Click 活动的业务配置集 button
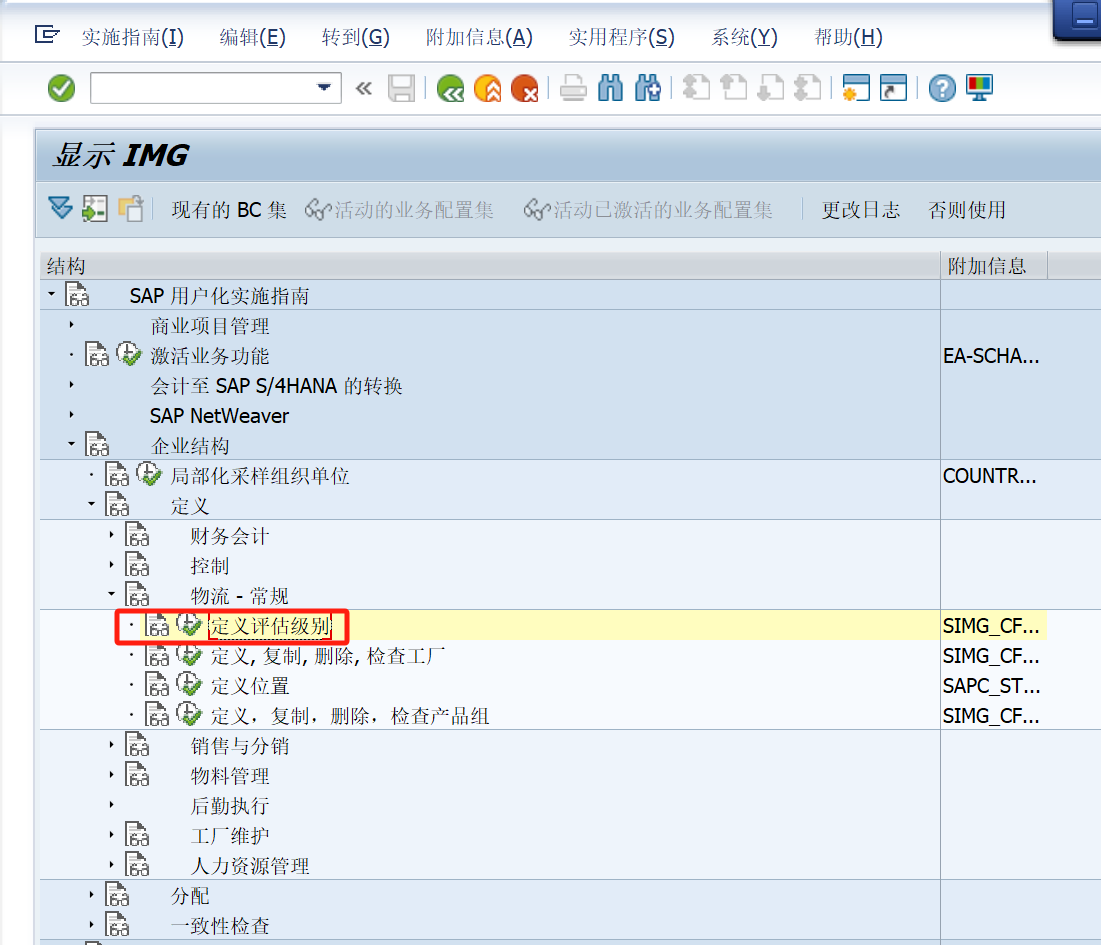Viewport: 1101px width, 945px height. (400, 210)
